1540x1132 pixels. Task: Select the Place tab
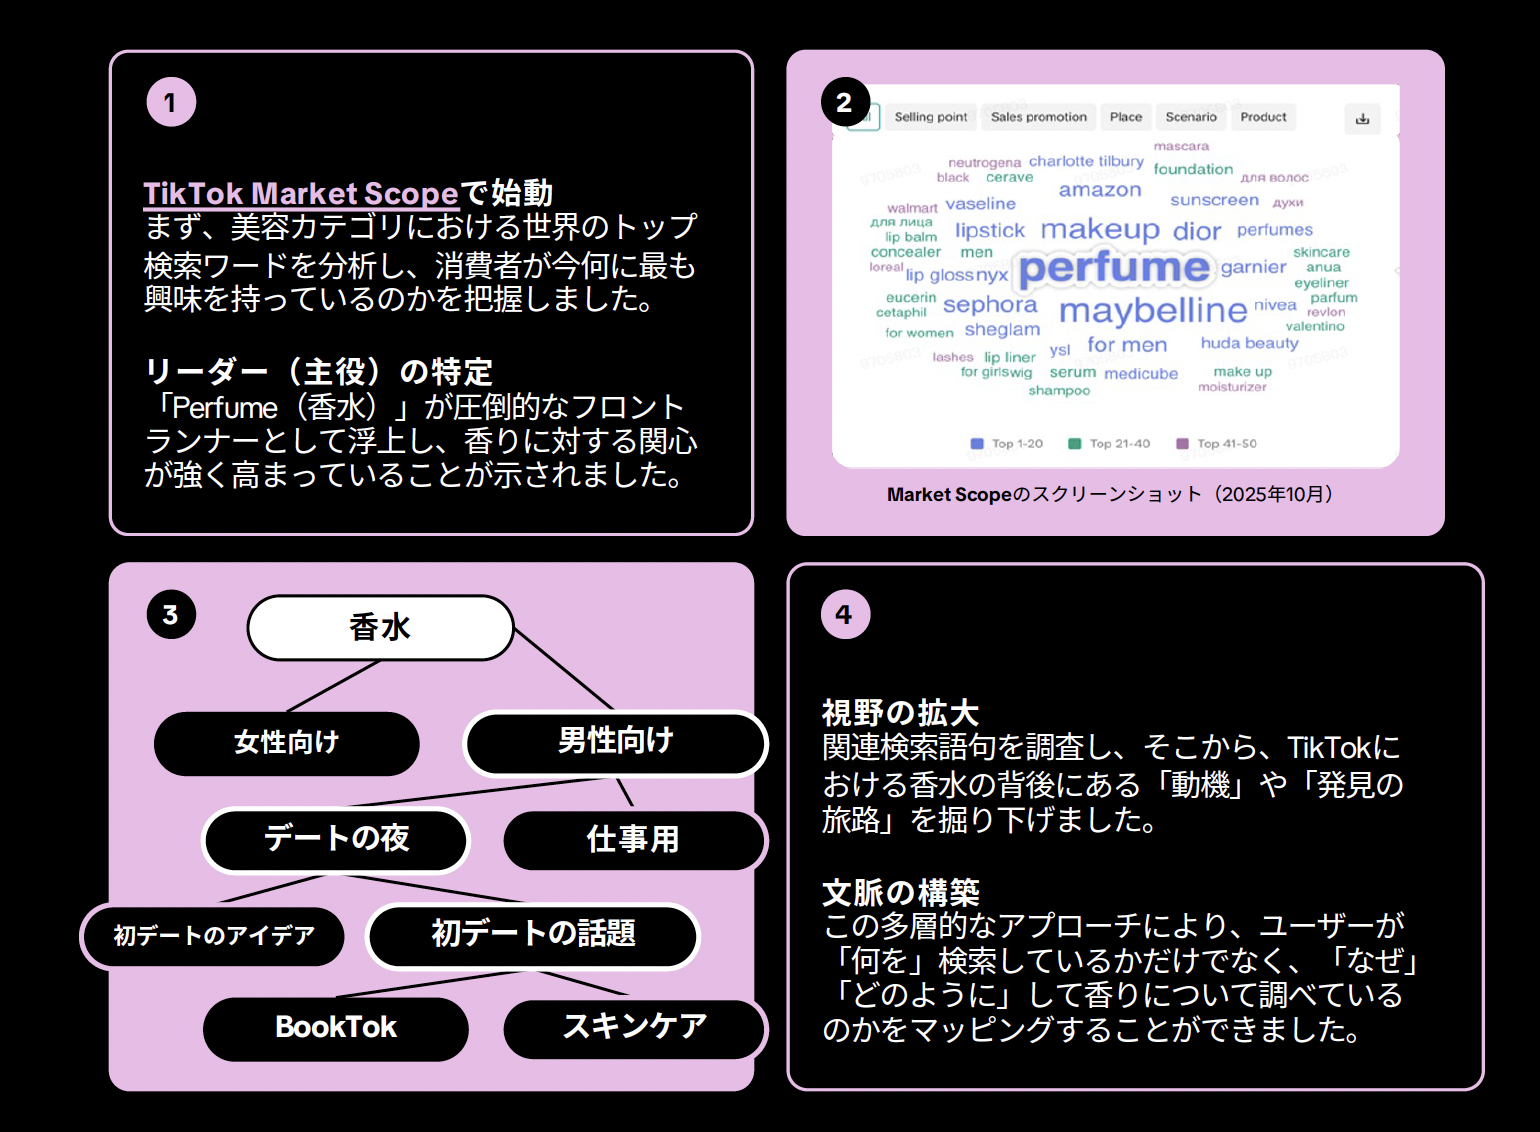[x=1126, y=117]
